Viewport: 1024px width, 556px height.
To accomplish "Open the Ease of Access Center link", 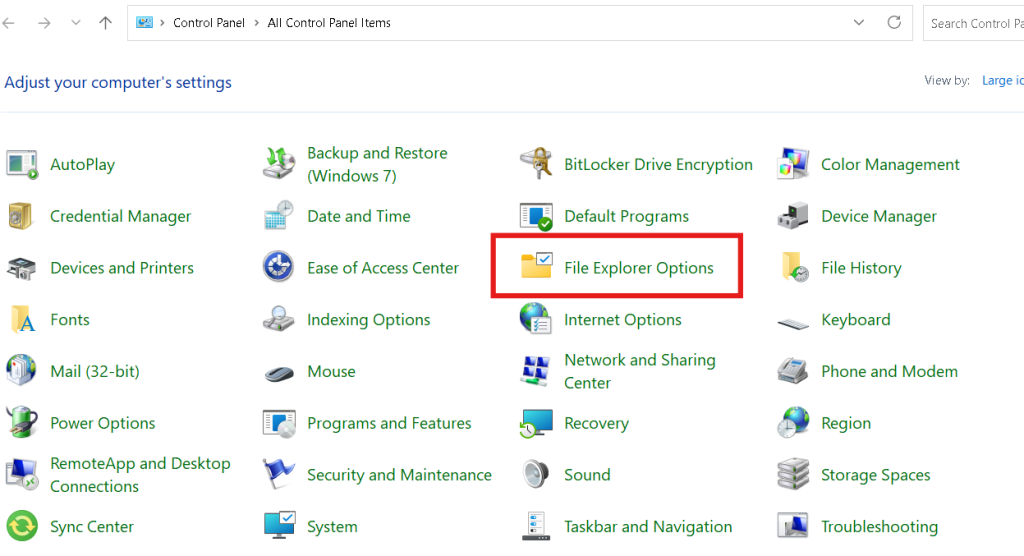I will pyautogui.click(x=383, y=268).
